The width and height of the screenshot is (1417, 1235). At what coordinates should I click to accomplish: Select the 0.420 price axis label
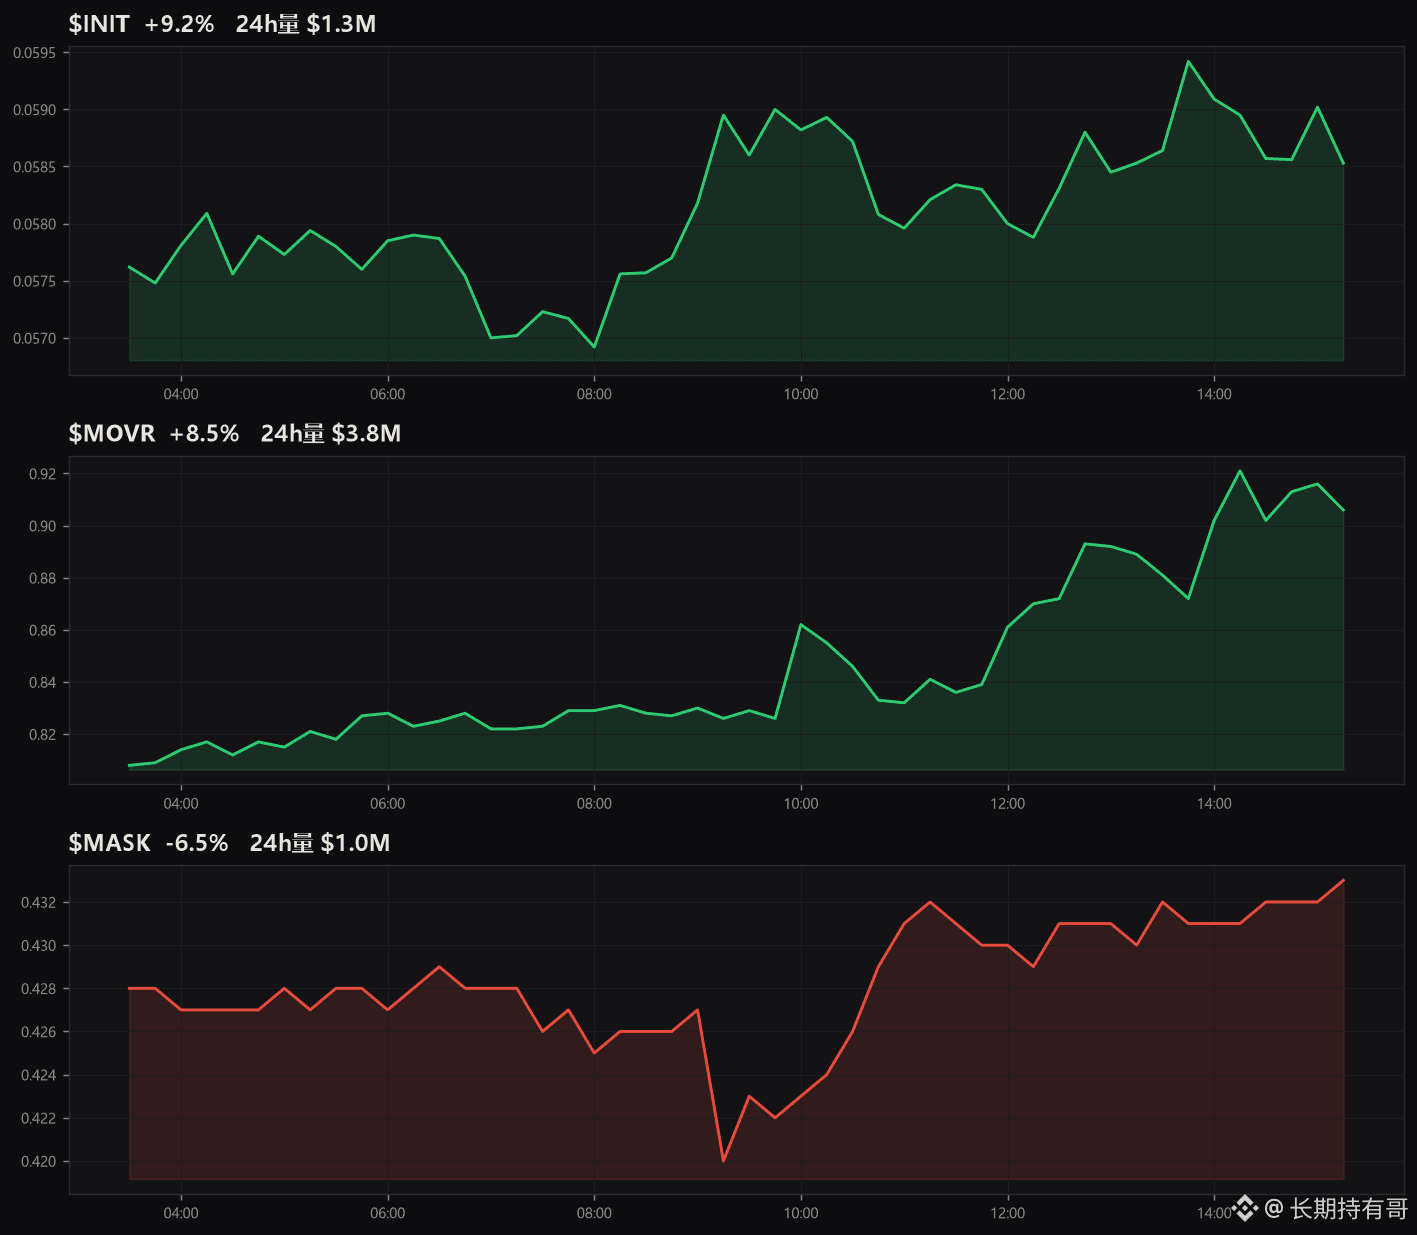click(39, 1162)
